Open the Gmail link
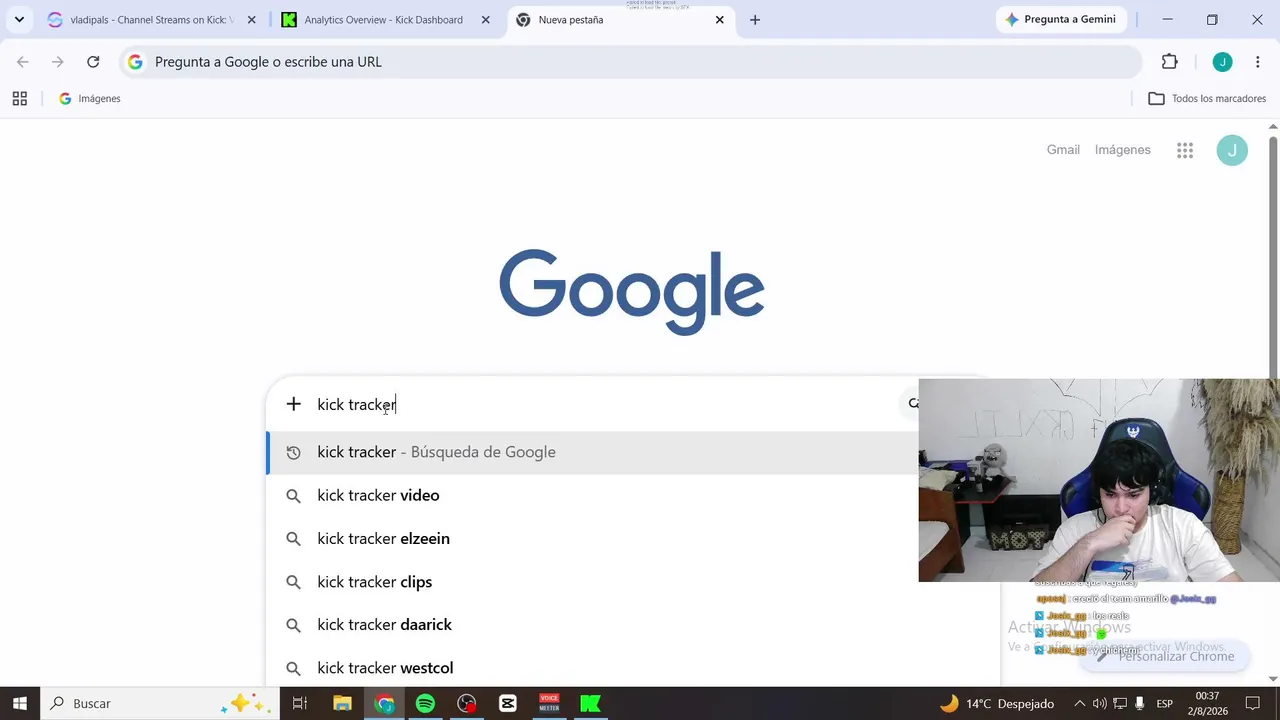 point(1063,150)
